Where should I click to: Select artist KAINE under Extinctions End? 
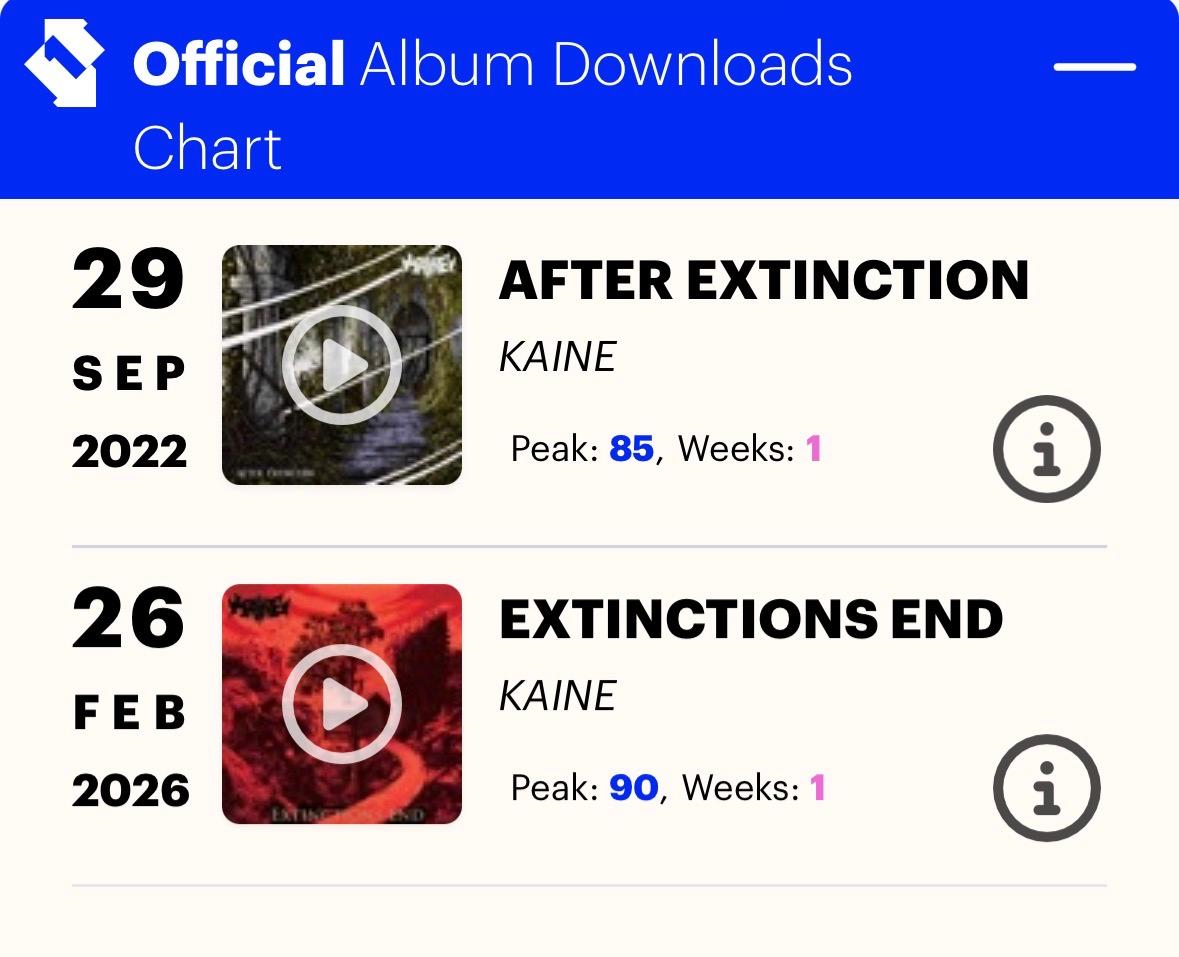[x=557, y=696]
